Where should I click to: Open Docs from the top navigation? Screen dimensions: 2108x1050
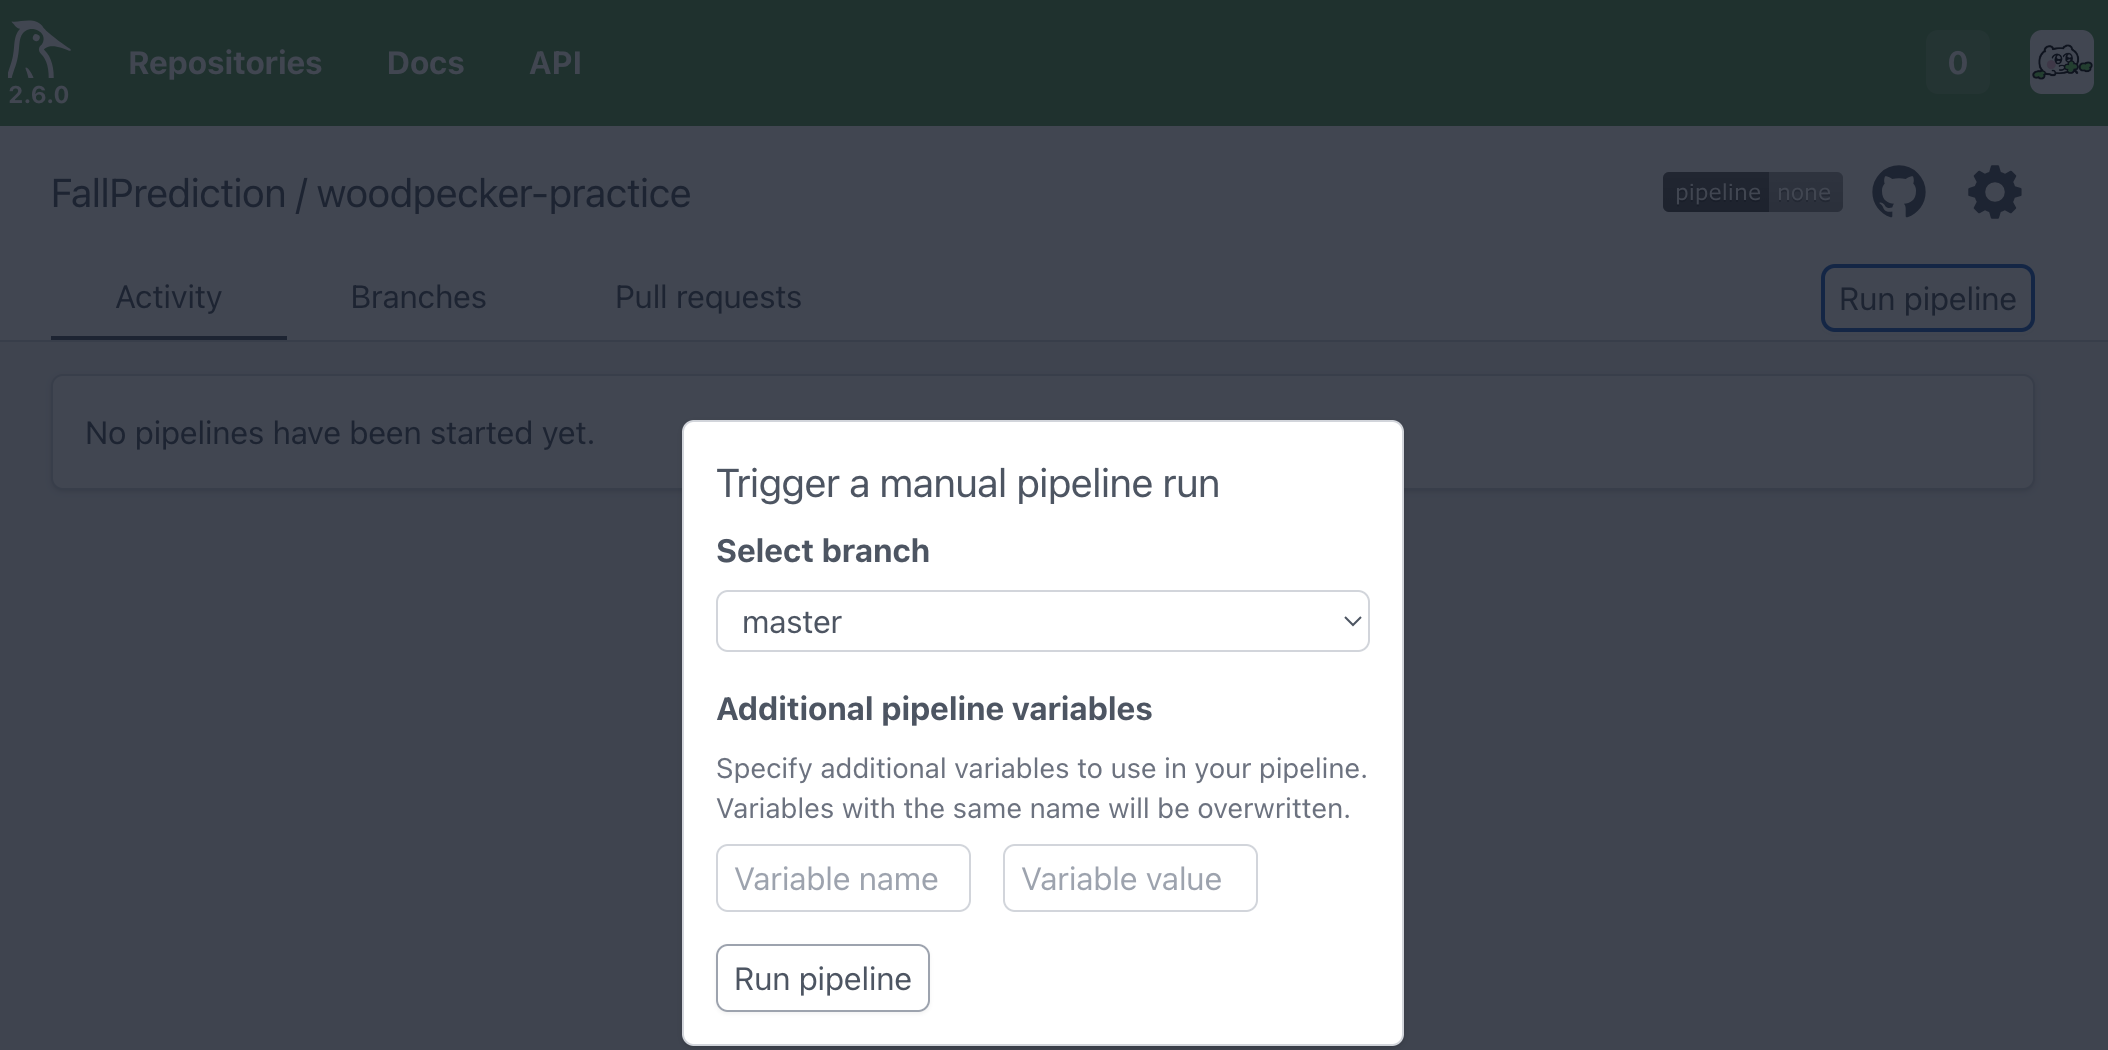tap(425, 63)
